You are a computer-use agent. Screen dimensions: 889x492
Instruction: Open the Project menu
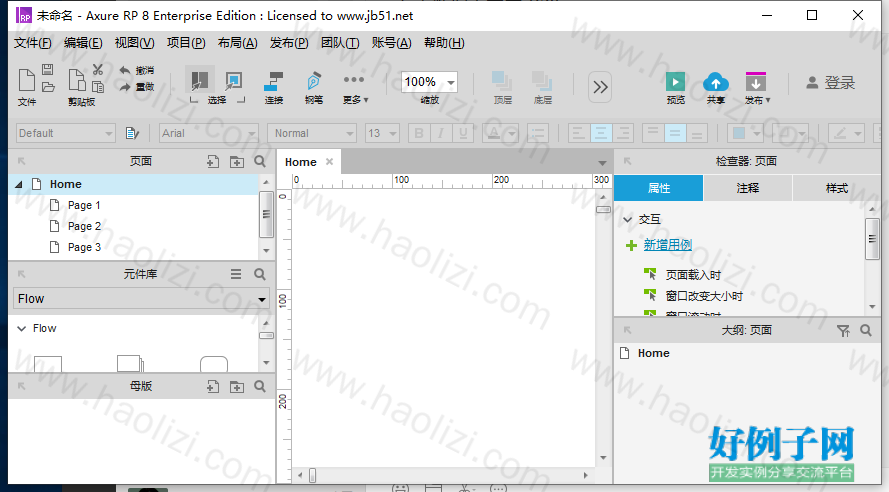tap(186, 43)
